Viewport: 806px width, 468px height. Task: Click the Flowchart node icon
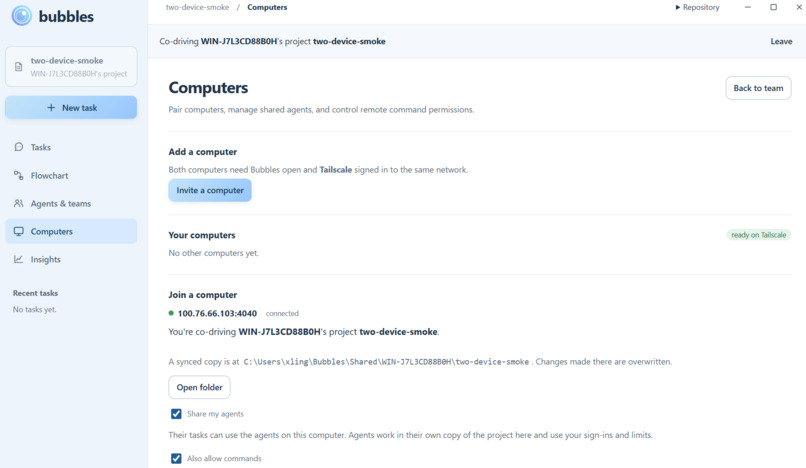[x=19, y=175]
